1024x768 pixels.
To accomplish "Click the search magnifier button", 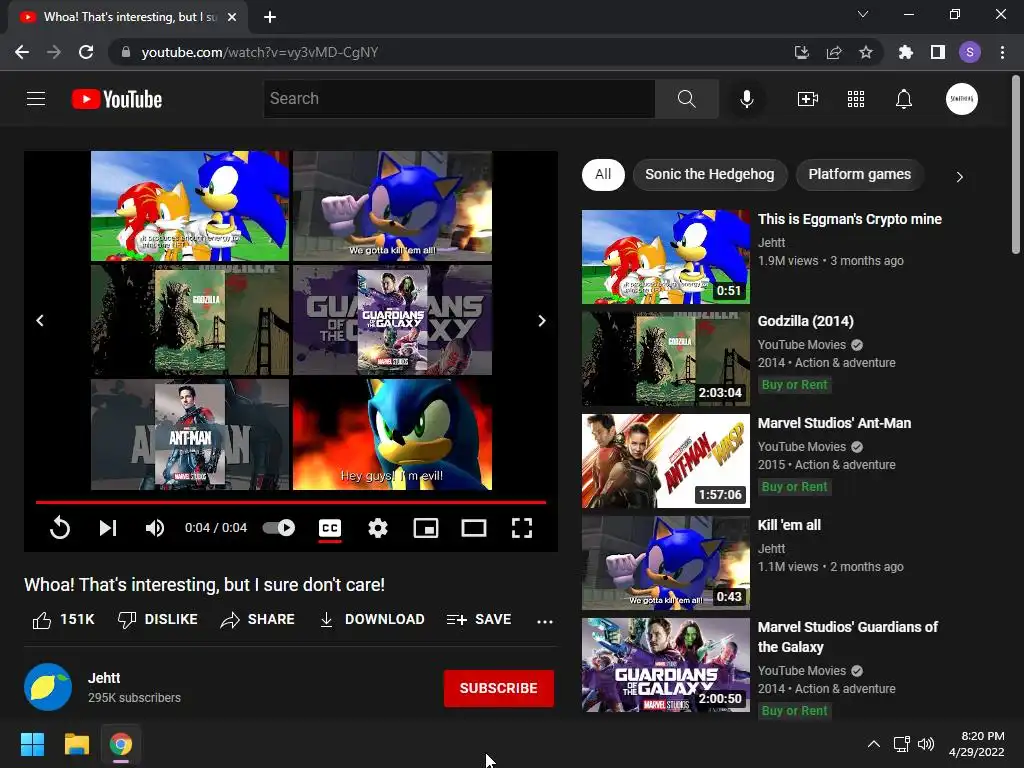I will pyautogui.click(x=686, y=99).
